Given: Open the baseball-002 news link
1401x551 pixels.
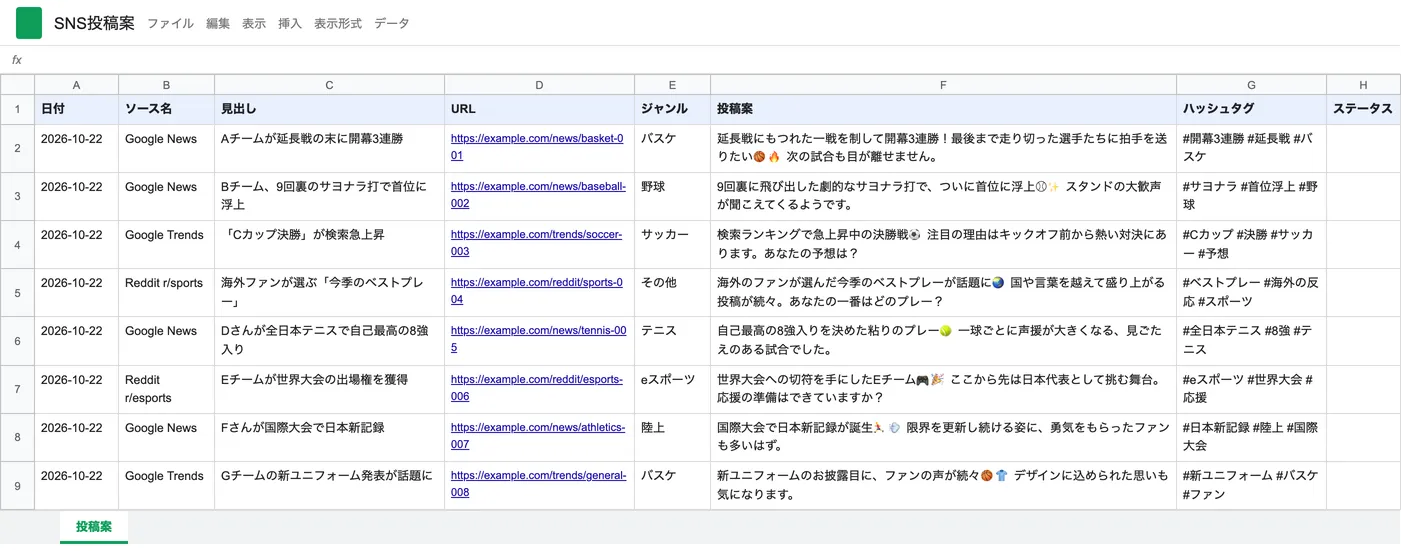Looking at the screenshot, I should 538,196.
